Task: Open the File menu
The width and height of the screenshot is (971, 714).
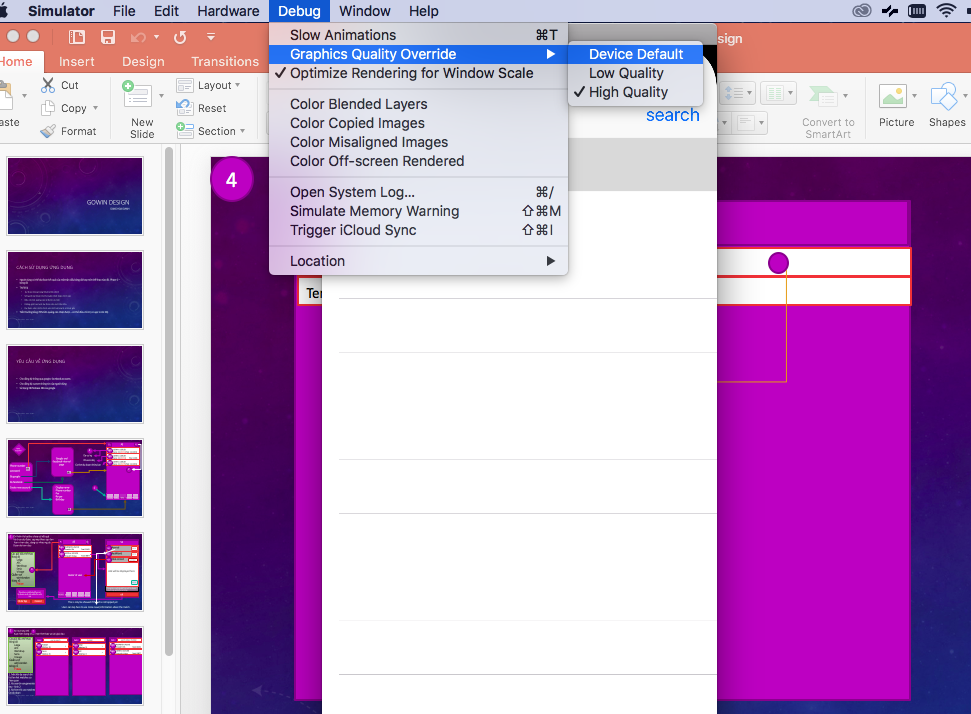Action: coord(124,11)
